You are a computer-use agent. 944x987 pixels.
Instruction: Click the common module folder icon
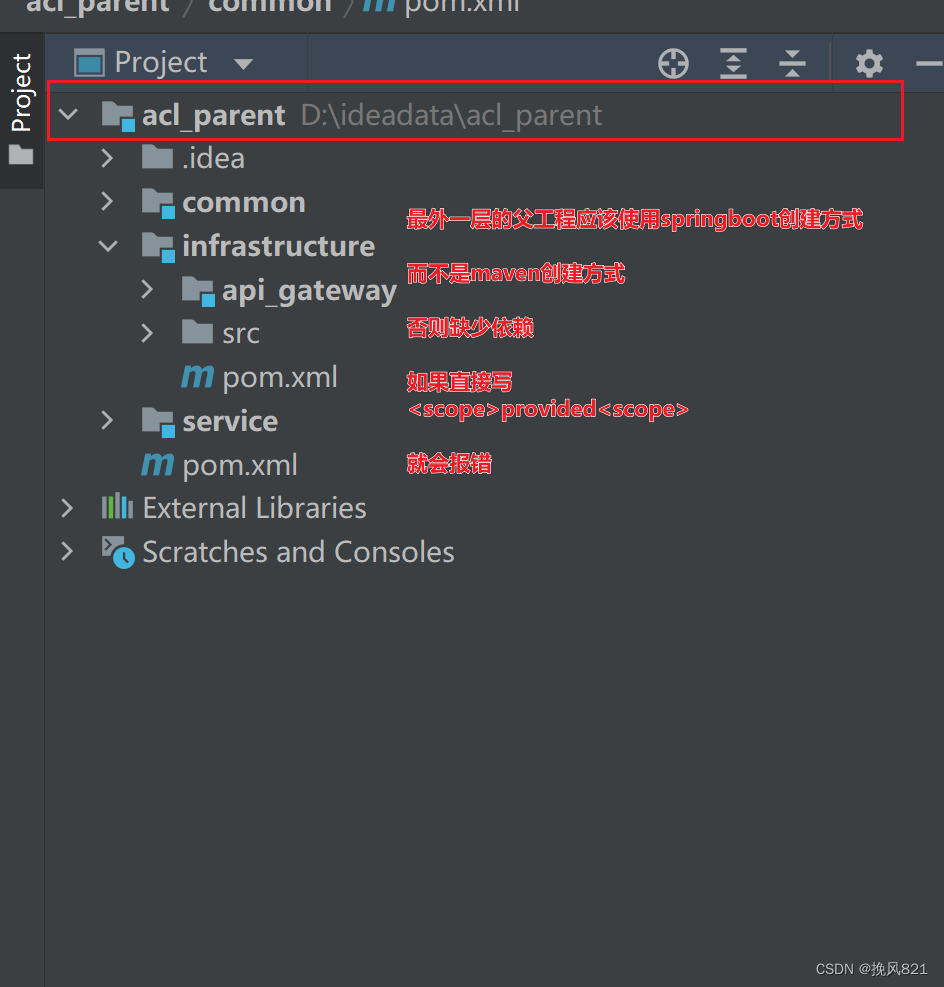coord(158,203)
